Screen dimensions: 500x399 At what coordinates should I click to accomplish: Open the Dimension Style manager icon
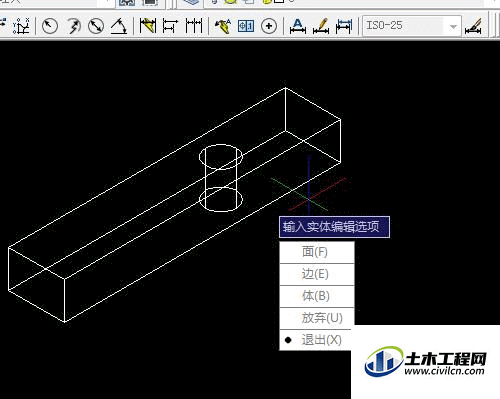tap(473, 26)
